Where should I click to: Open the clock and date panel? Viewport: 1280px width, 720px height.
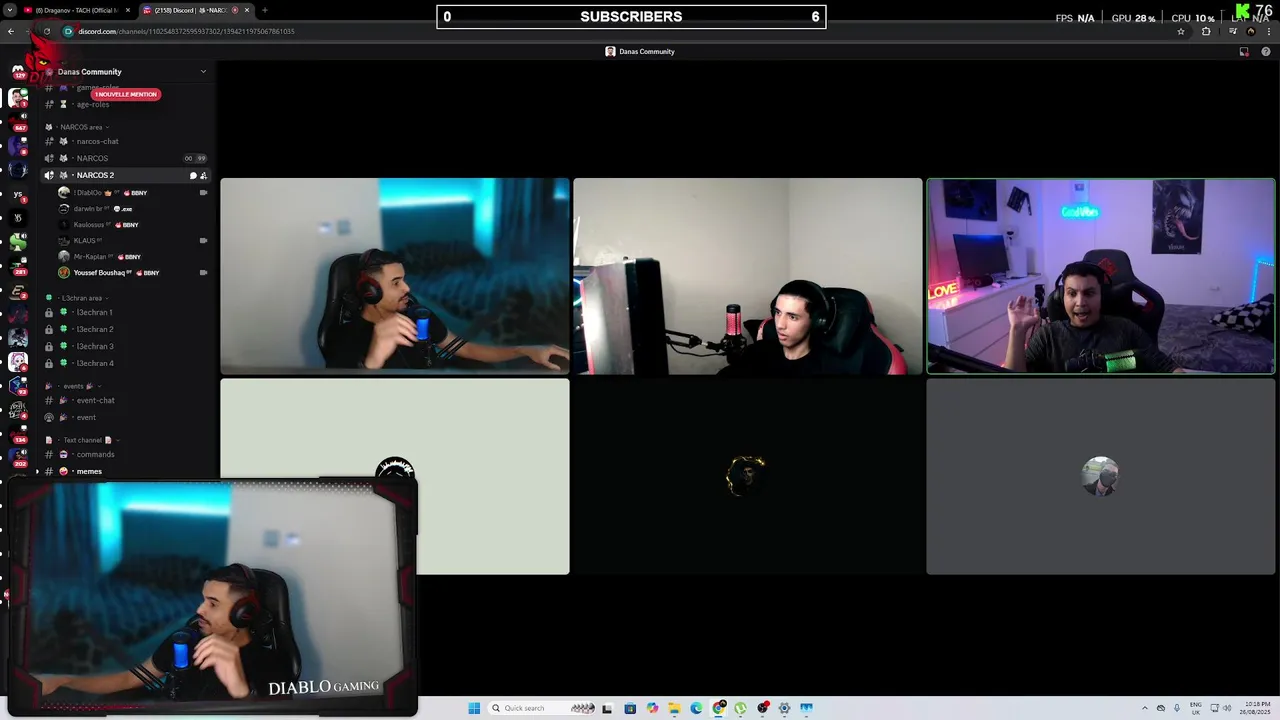tap(1257, 708)
